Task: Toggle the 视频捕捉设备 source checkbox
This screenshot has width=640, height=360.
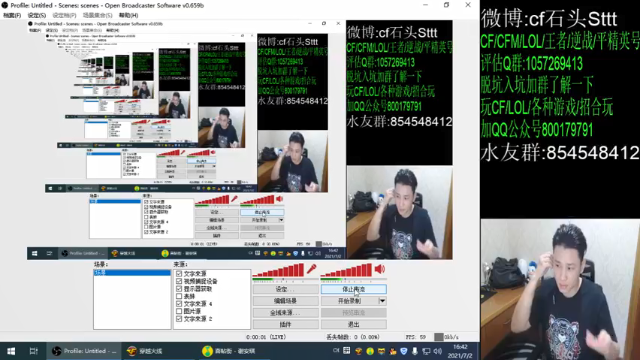Action: (179, 281)
